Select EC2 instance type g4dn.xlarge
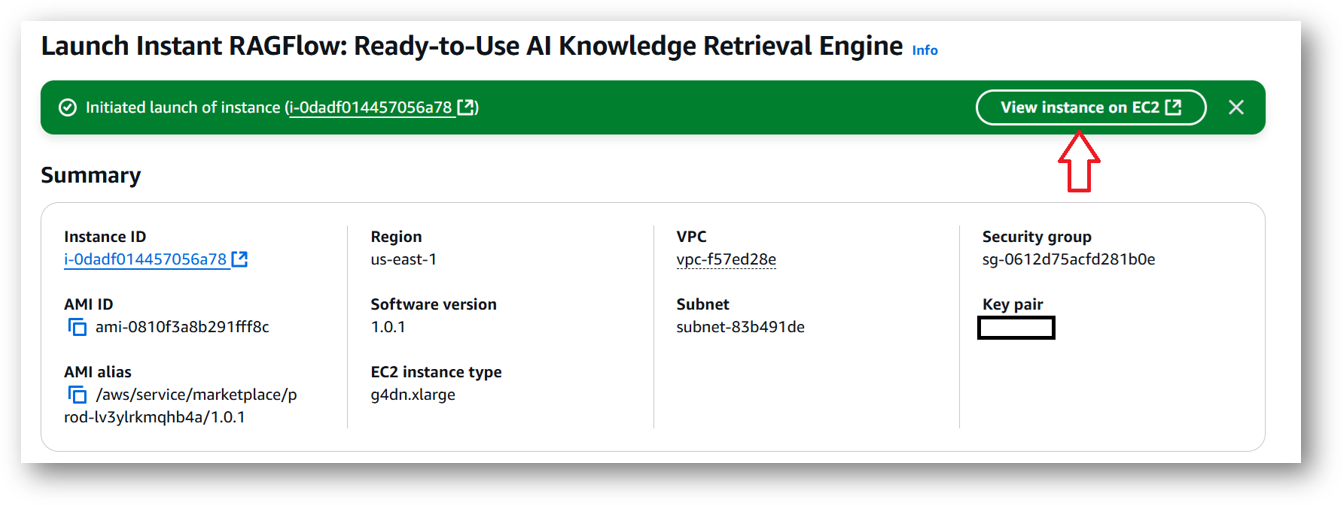The height and width of the screenshot is (505, 1343). pos(413,394)
